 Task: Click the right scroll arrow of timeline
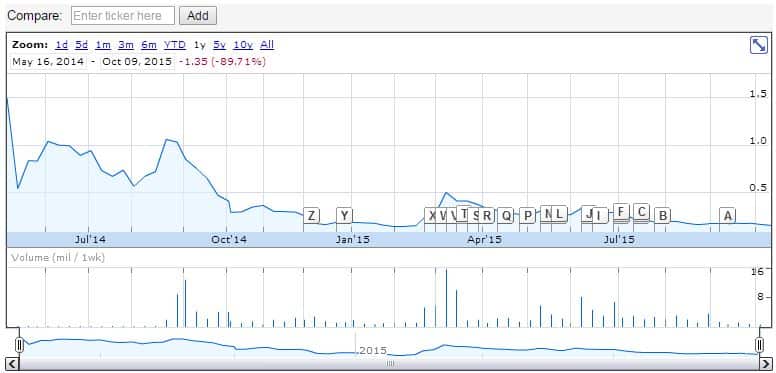tap(765, 365)
